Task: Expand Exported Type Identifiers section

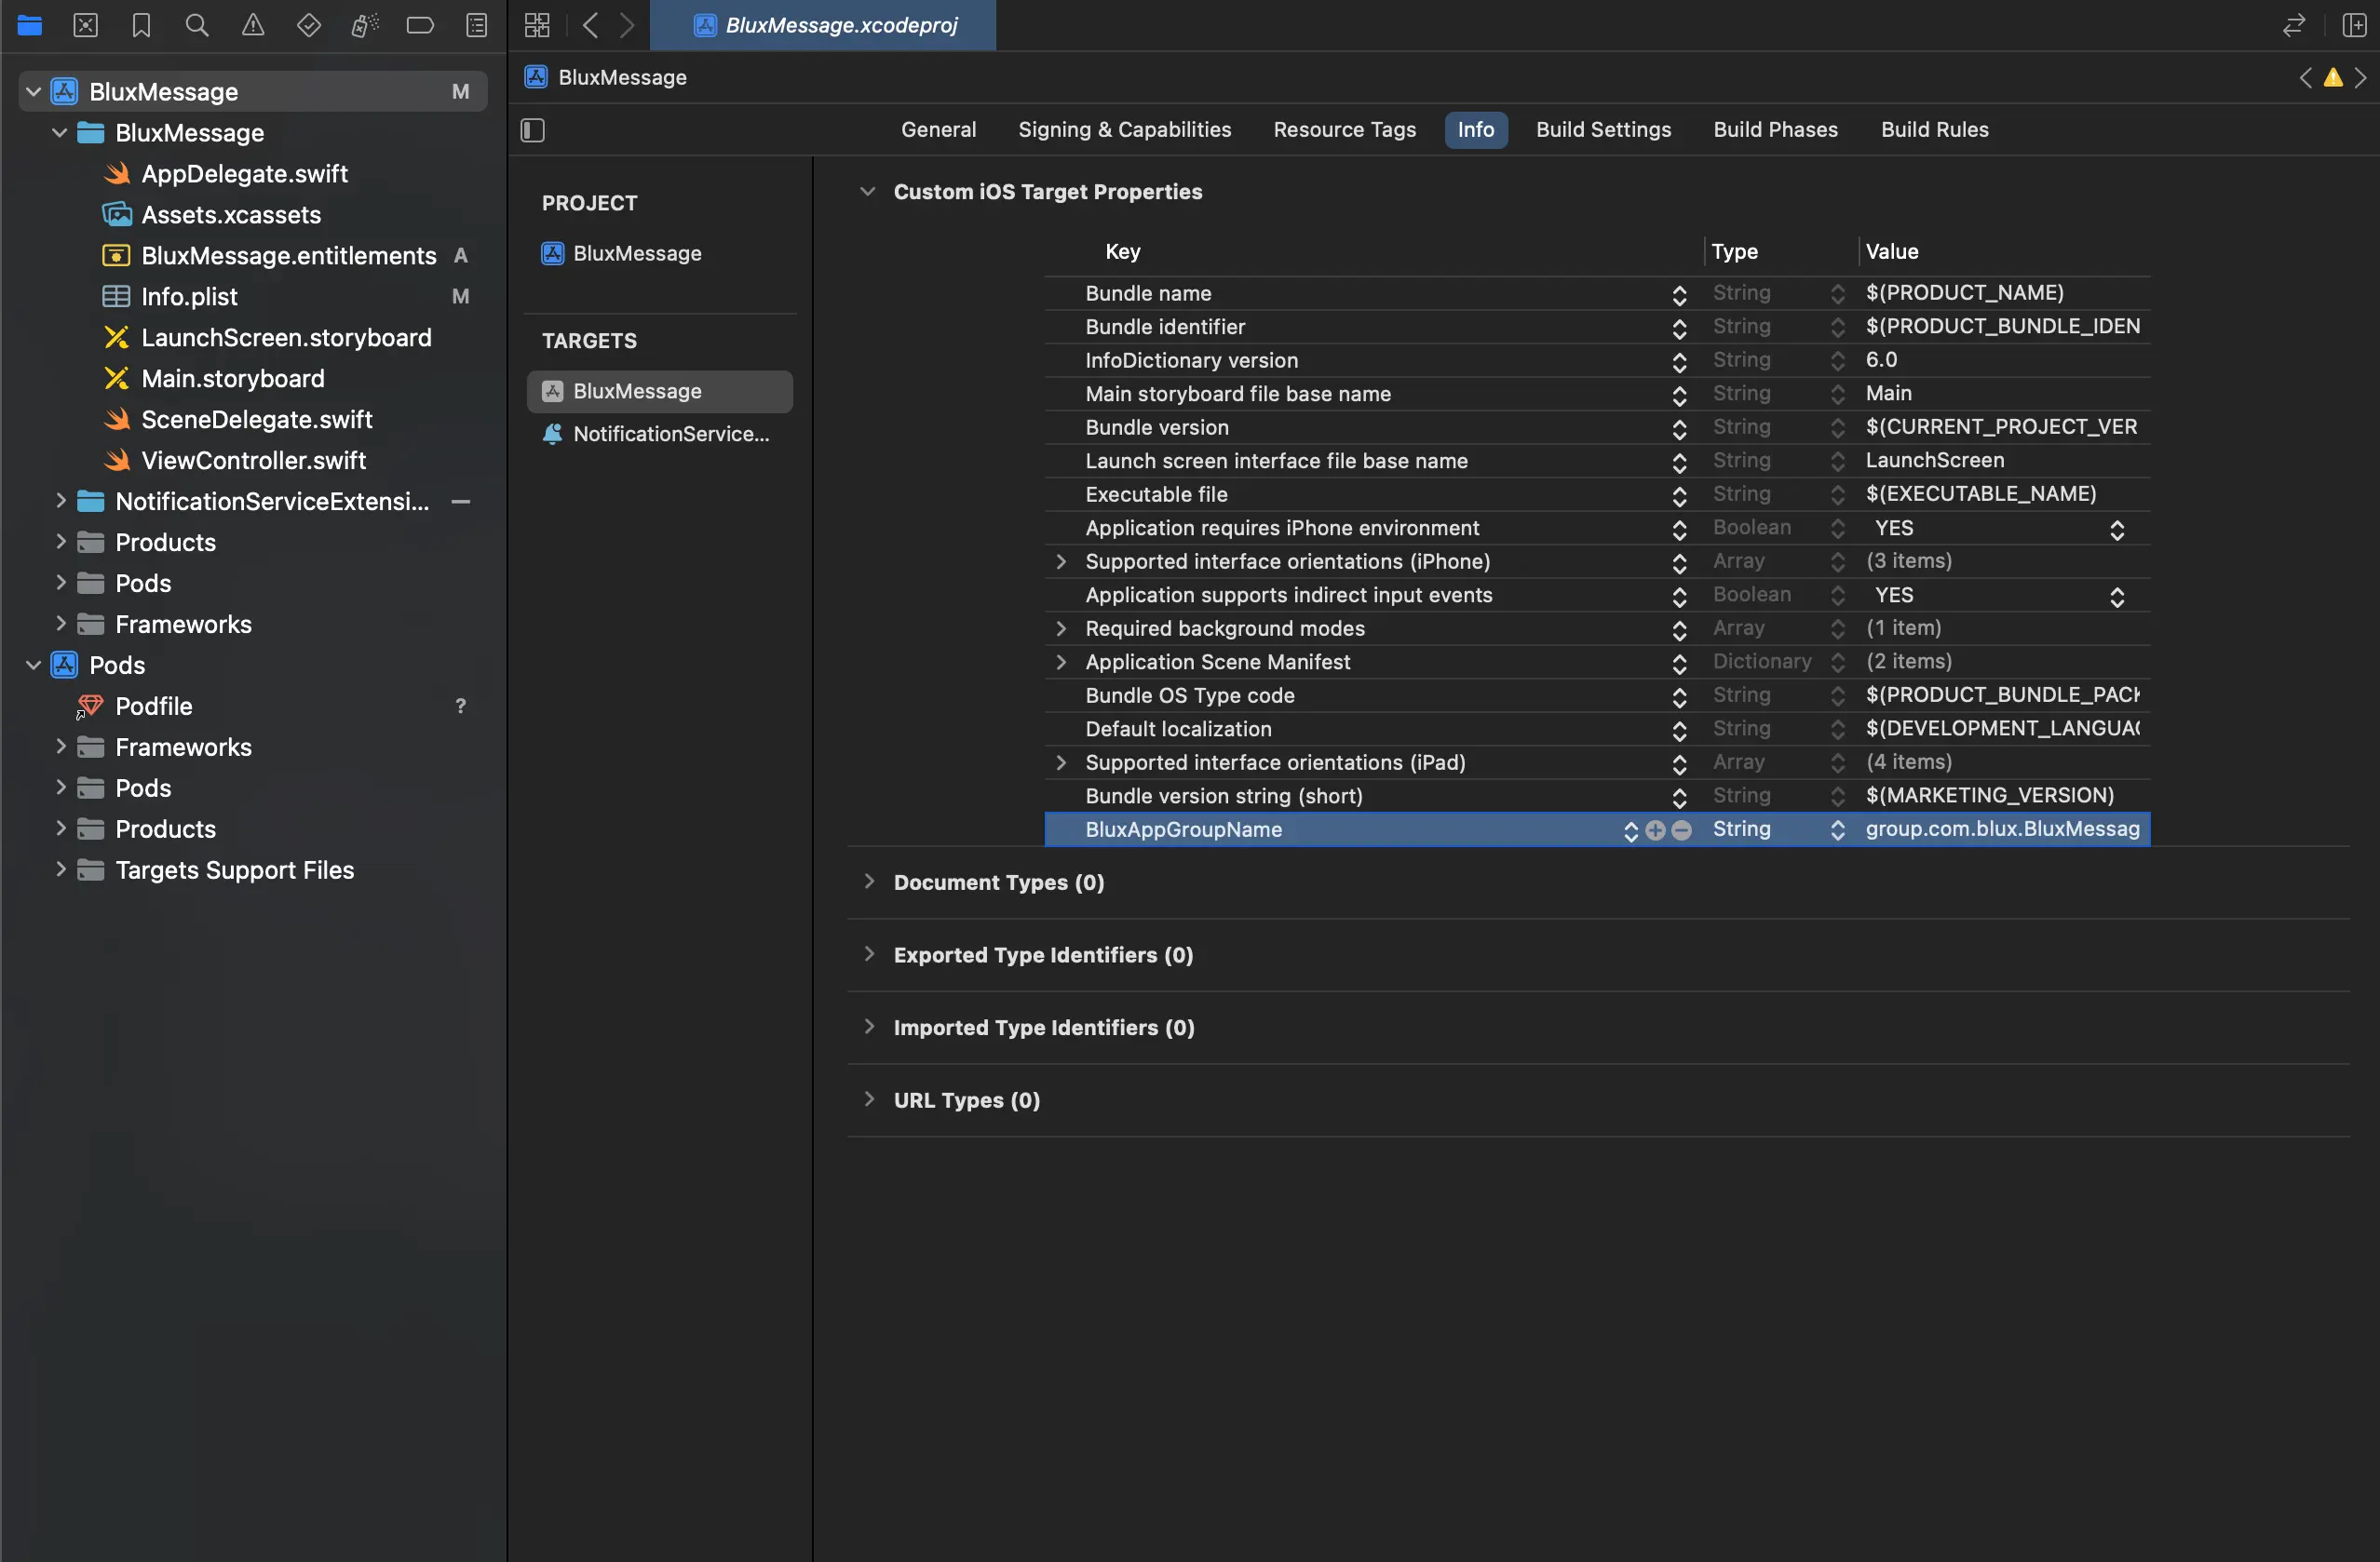Action: pyautogui.click(x=868, y=954)
